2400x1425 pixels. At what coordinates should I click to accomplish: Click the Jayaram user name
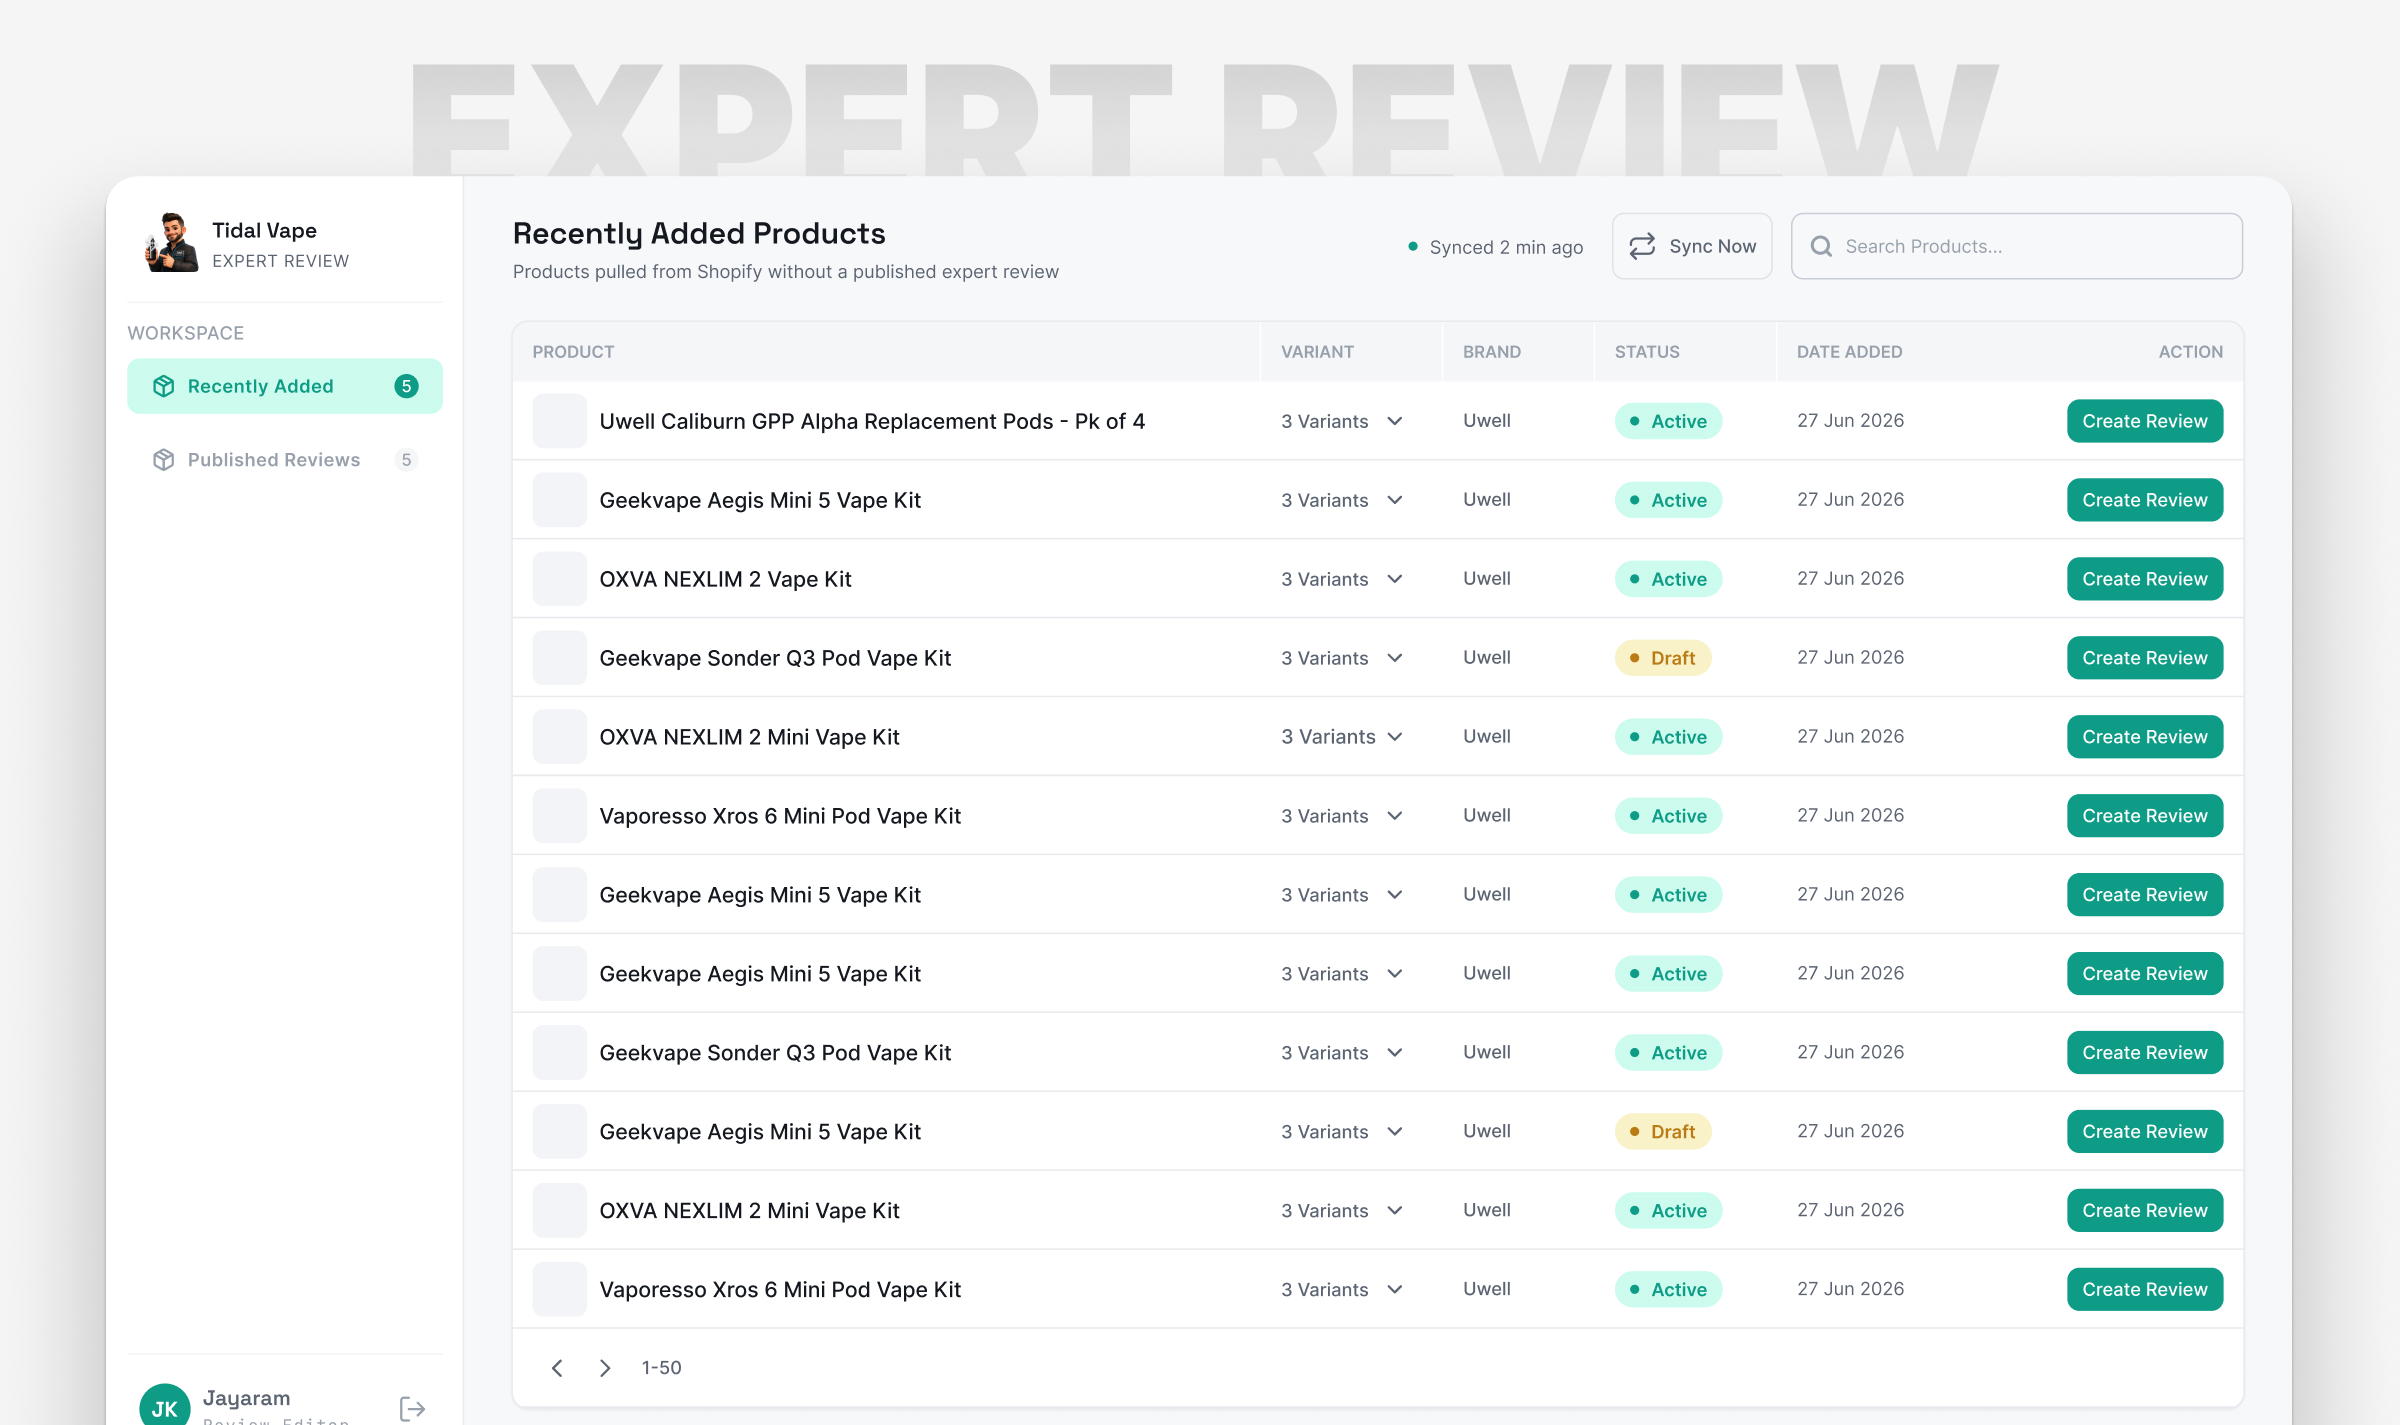[x=246, y=1397]
